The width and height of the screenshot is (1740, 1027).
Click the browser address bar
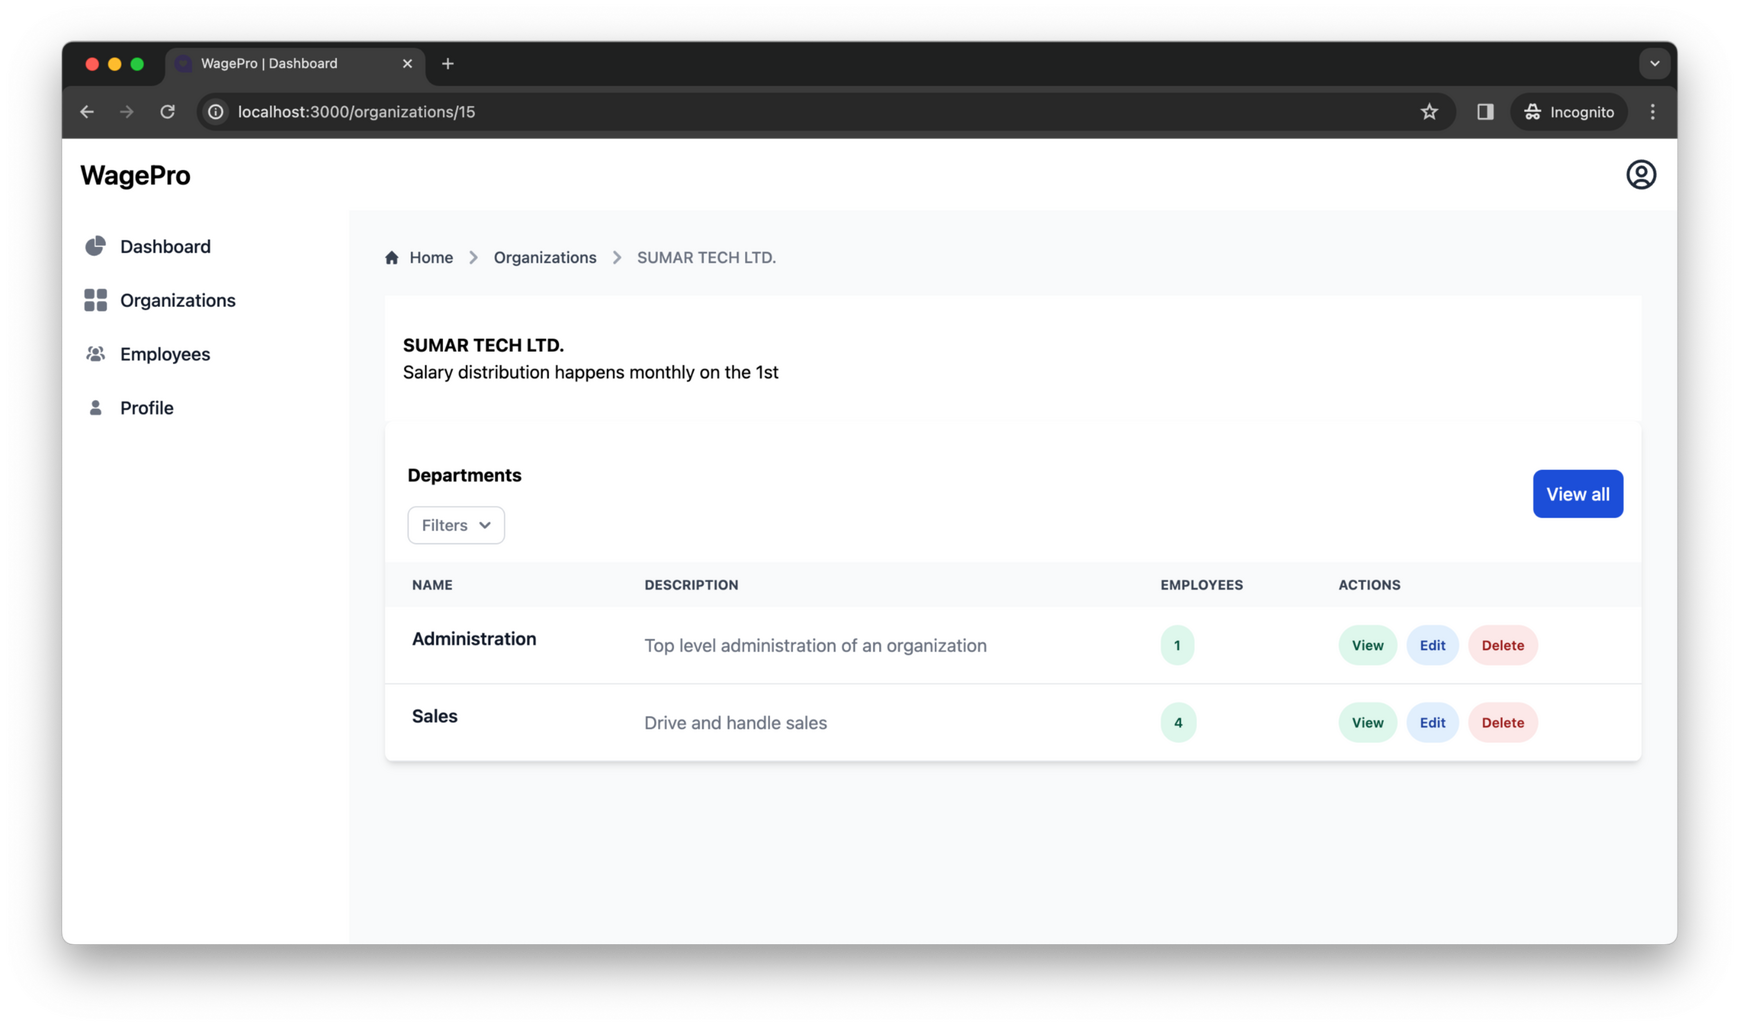tap(700, 111)
